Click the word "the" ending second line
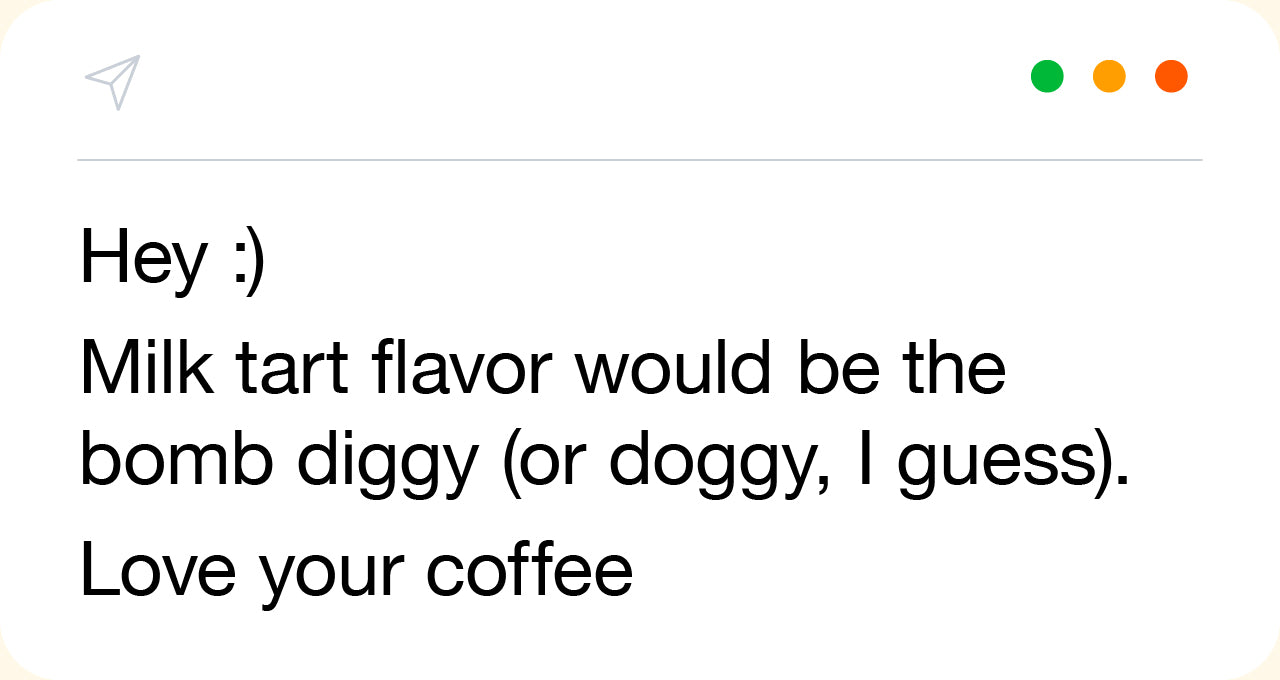The image size is (1280, 680). tap(954, 368)
